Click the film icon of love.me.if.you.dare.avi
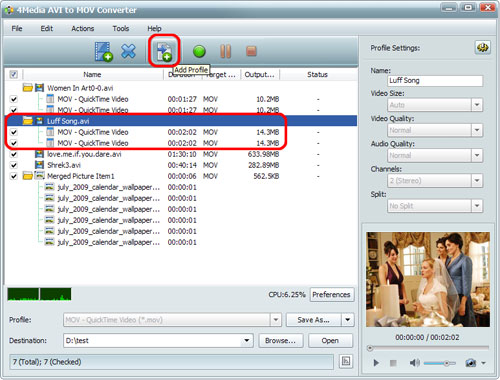The height and width of the screenshot is (380, 500). pos(39,154)
